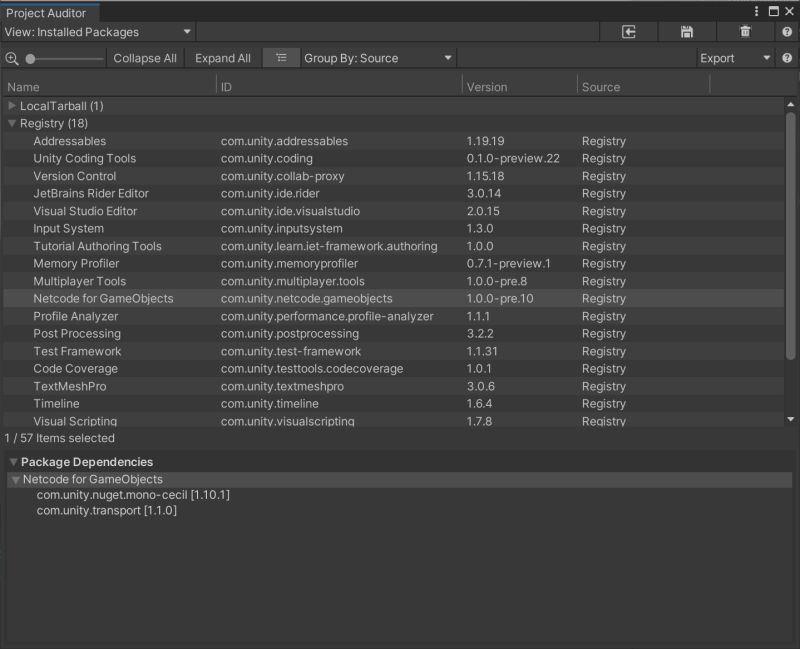This screenshot has height=649, width=800.
Task: Click the com.unity.ide.rider ID cell
Action: coord(270,193)
